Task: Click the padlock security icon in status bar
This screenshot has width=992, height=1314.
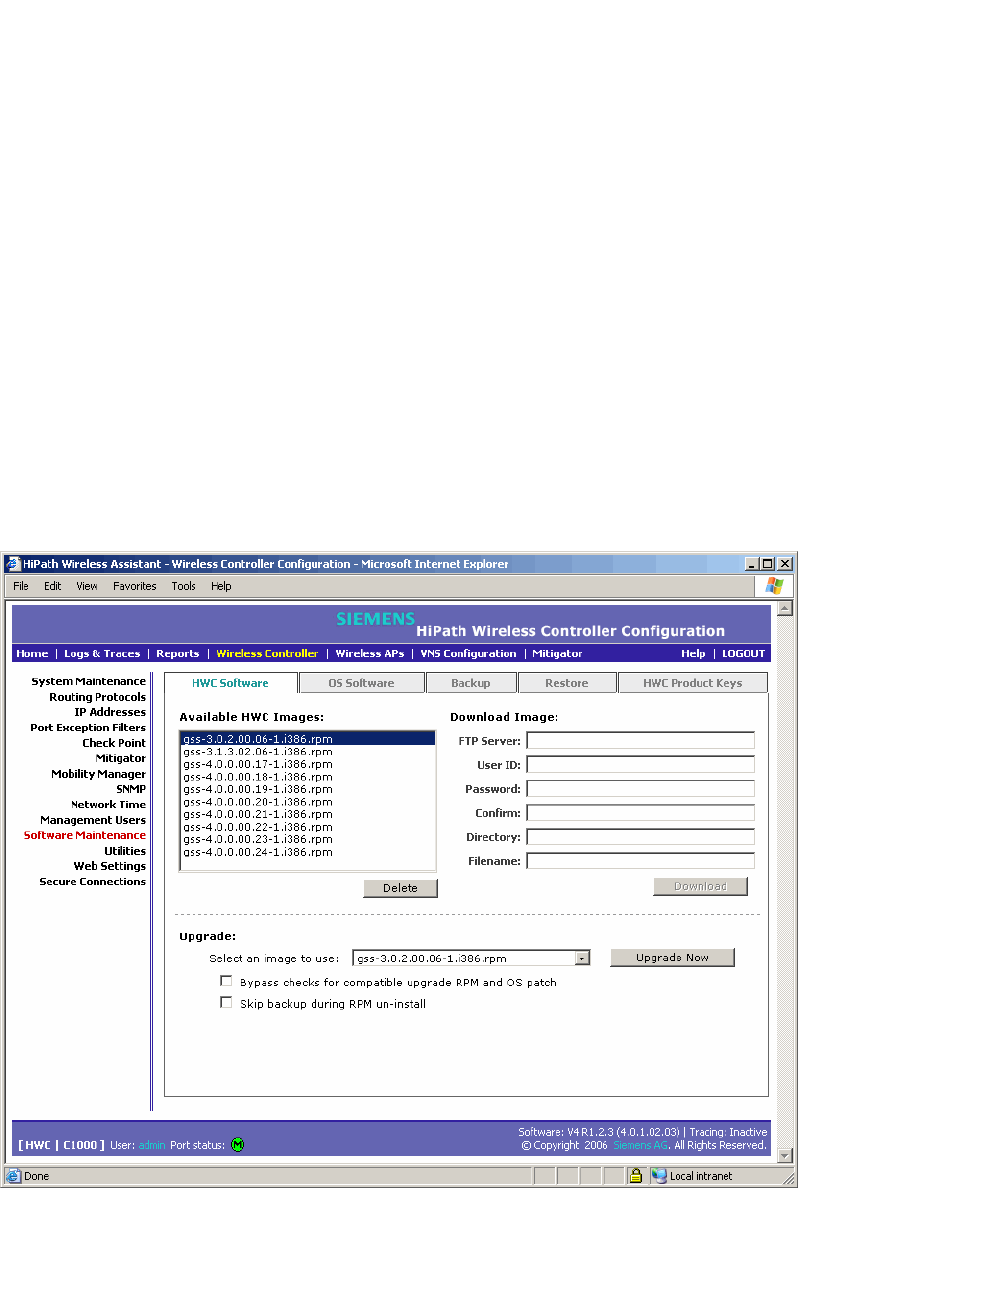Action: point(635,1176)
